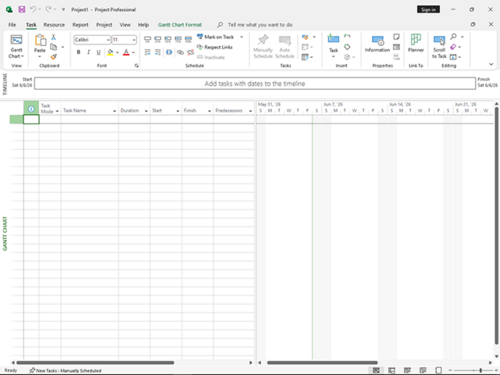The image size is (500, 375).
Task: Switch to Task Usage view in status bar
Action: coord(392,370)
